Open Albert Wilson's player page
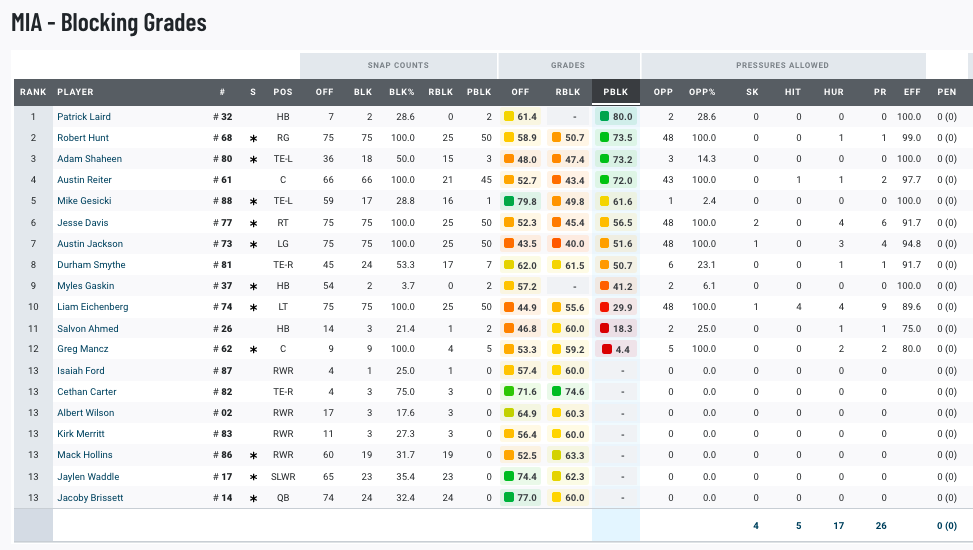 pyautogui.click(x=86, y=413)
